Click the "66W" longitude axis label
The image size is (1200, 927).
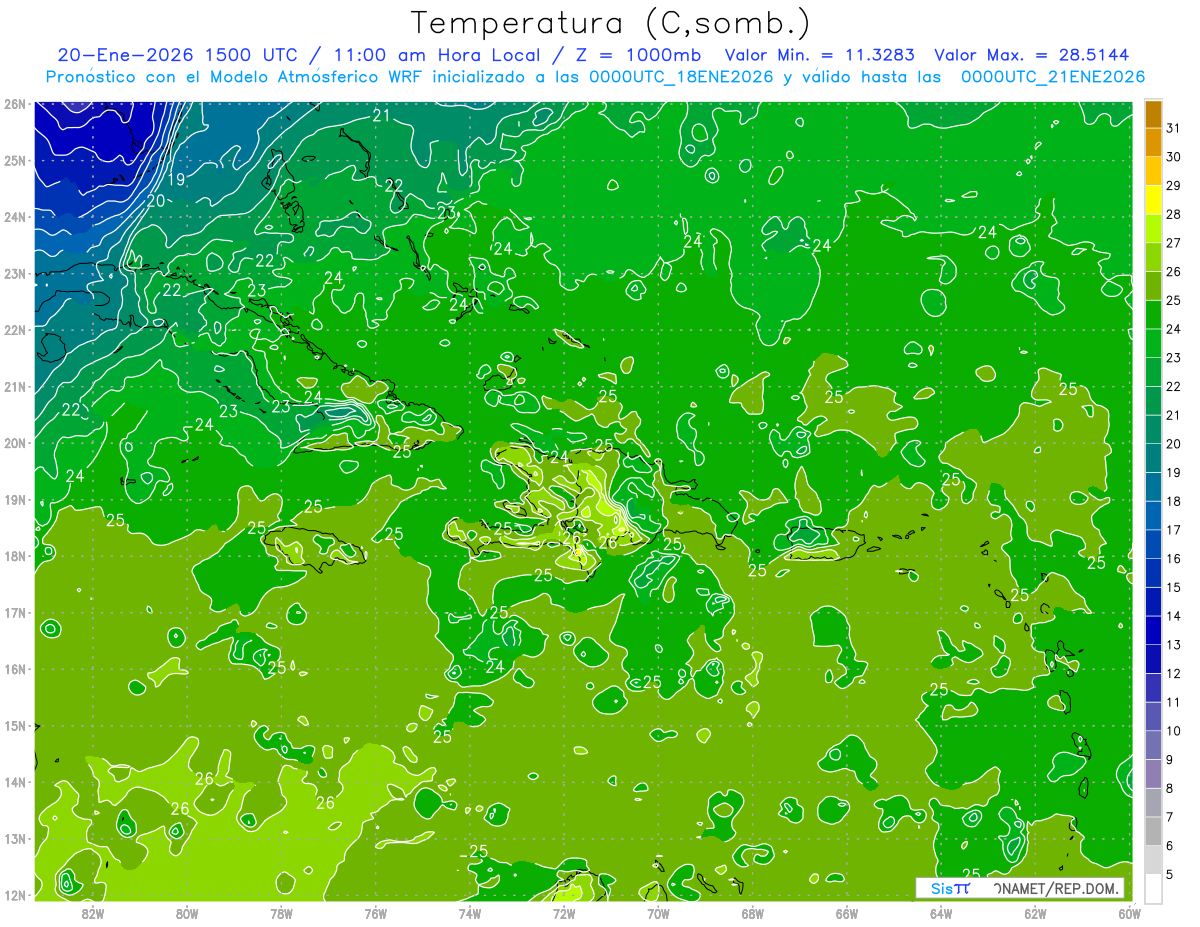[847, 912]
